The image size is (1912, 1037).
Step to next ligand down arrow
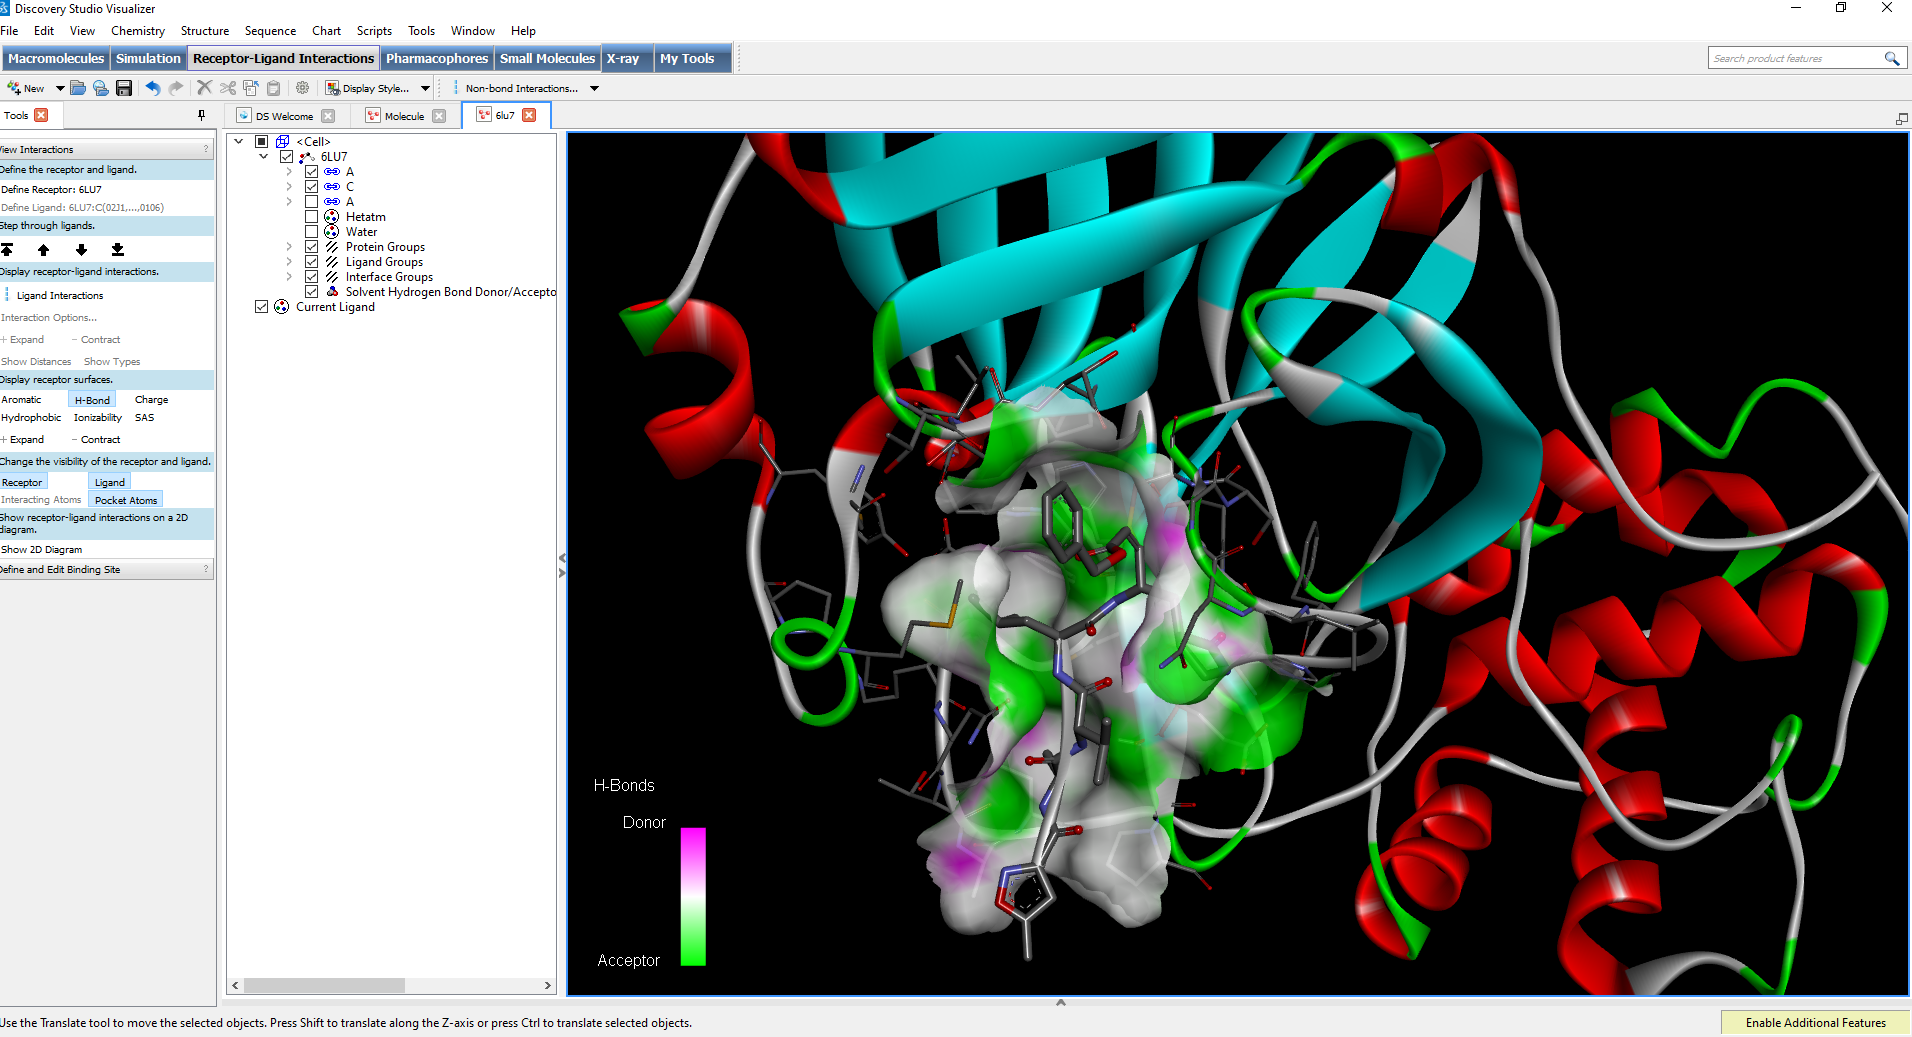pyautogui.click(x=81, y=250)
